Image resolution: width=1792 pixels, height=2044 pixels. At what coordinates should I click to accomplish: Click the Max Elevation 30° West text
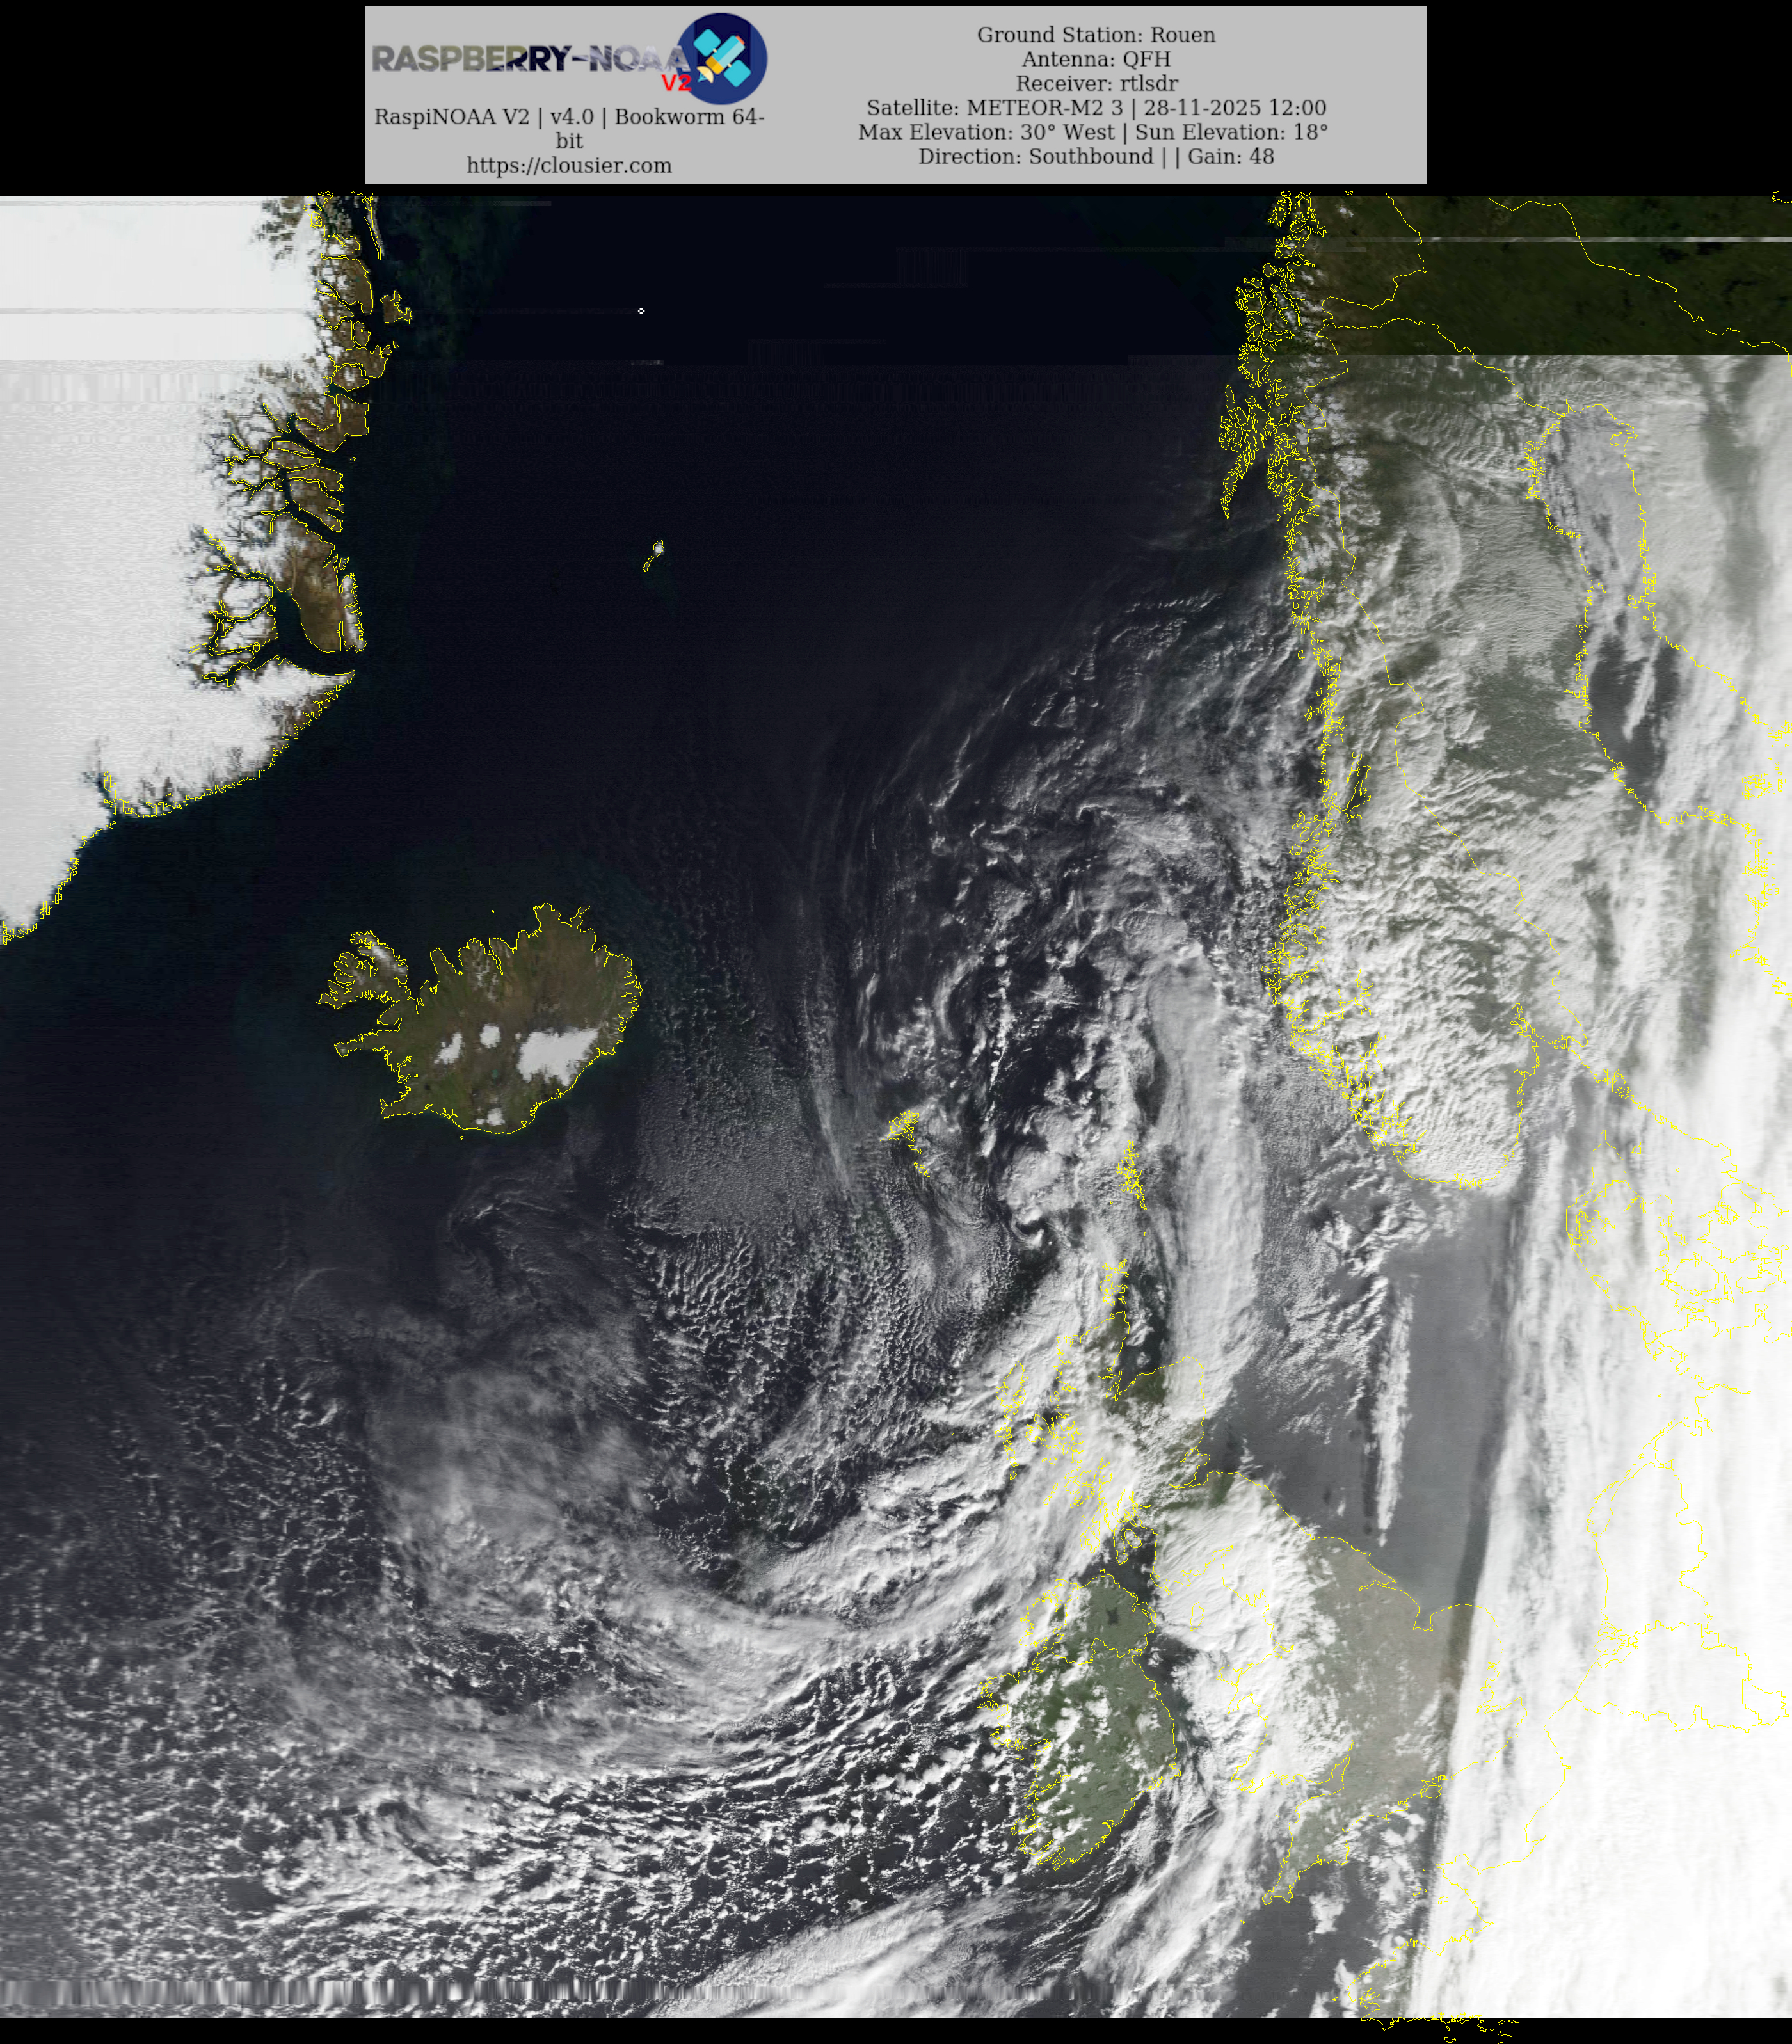pos(985,132)
